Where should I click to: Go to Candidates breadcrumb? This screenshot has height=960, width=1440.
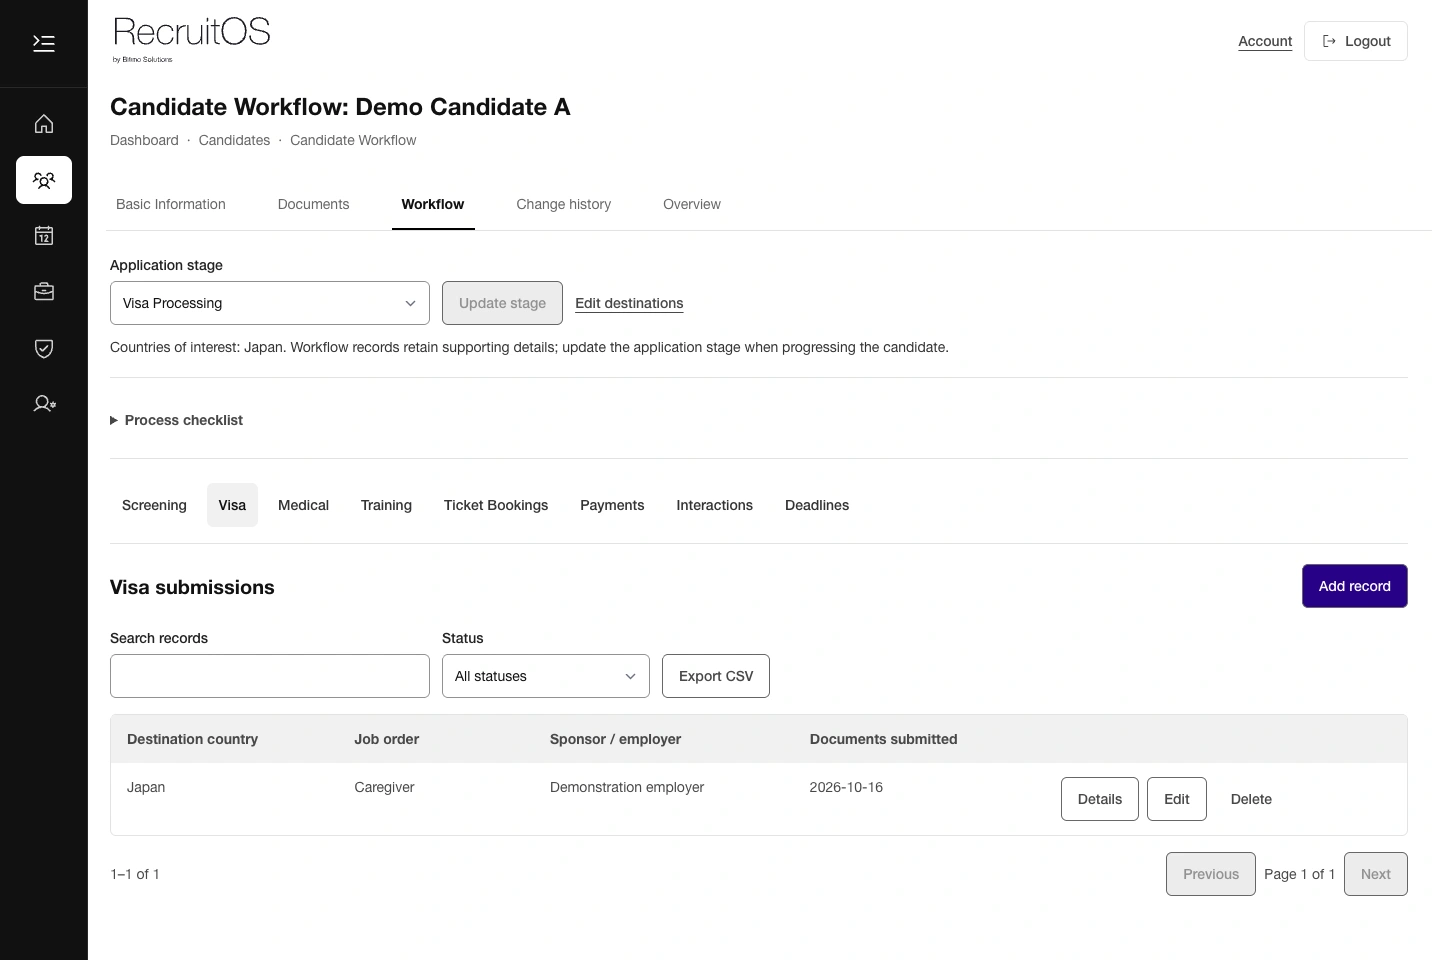click(x=234, y=140)
